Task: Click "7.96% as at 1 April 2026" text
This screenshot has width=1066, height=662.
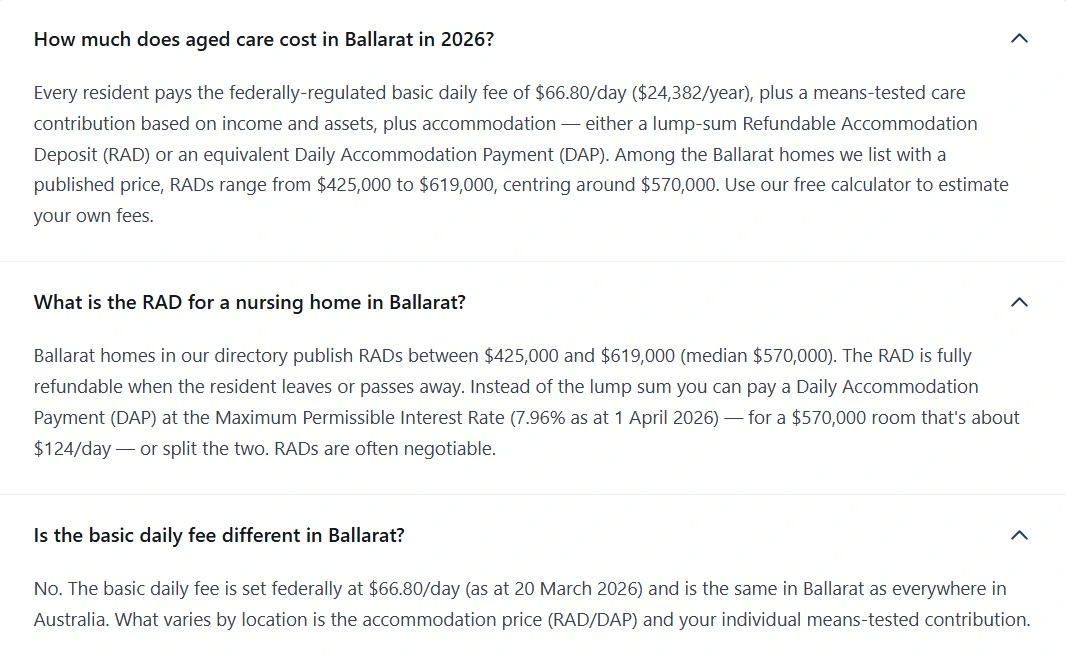Action: click(617, 417)
